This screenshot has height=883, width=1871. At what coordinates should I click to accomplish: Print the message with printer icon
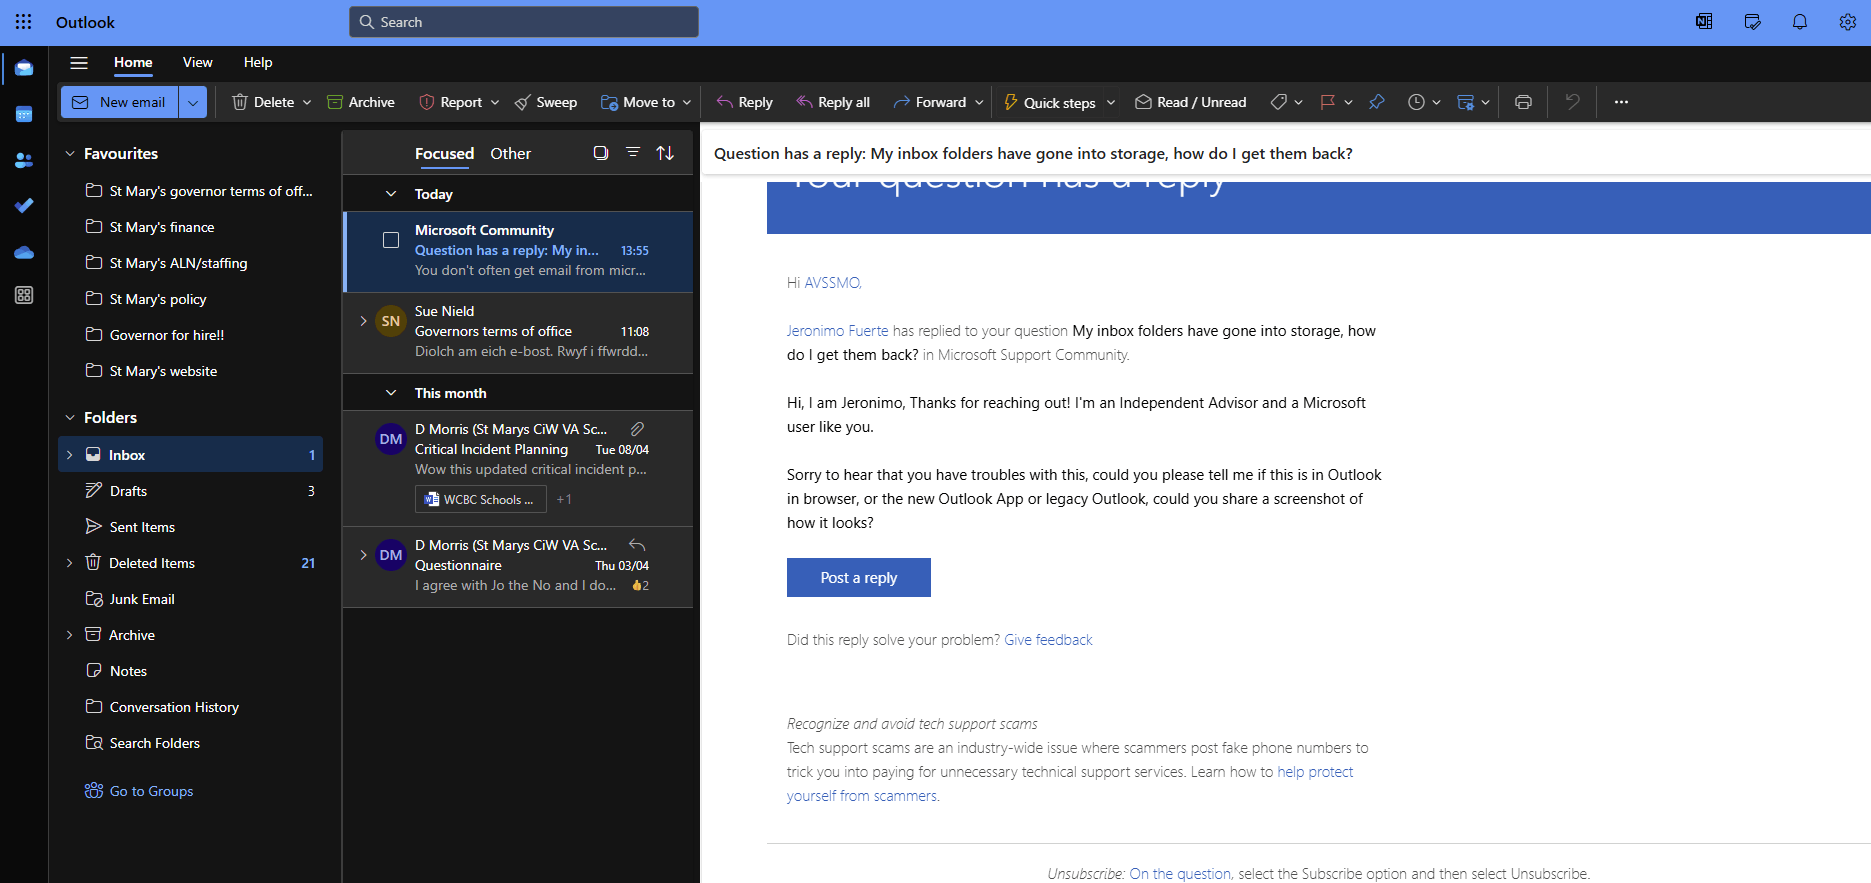point(1523,102)
